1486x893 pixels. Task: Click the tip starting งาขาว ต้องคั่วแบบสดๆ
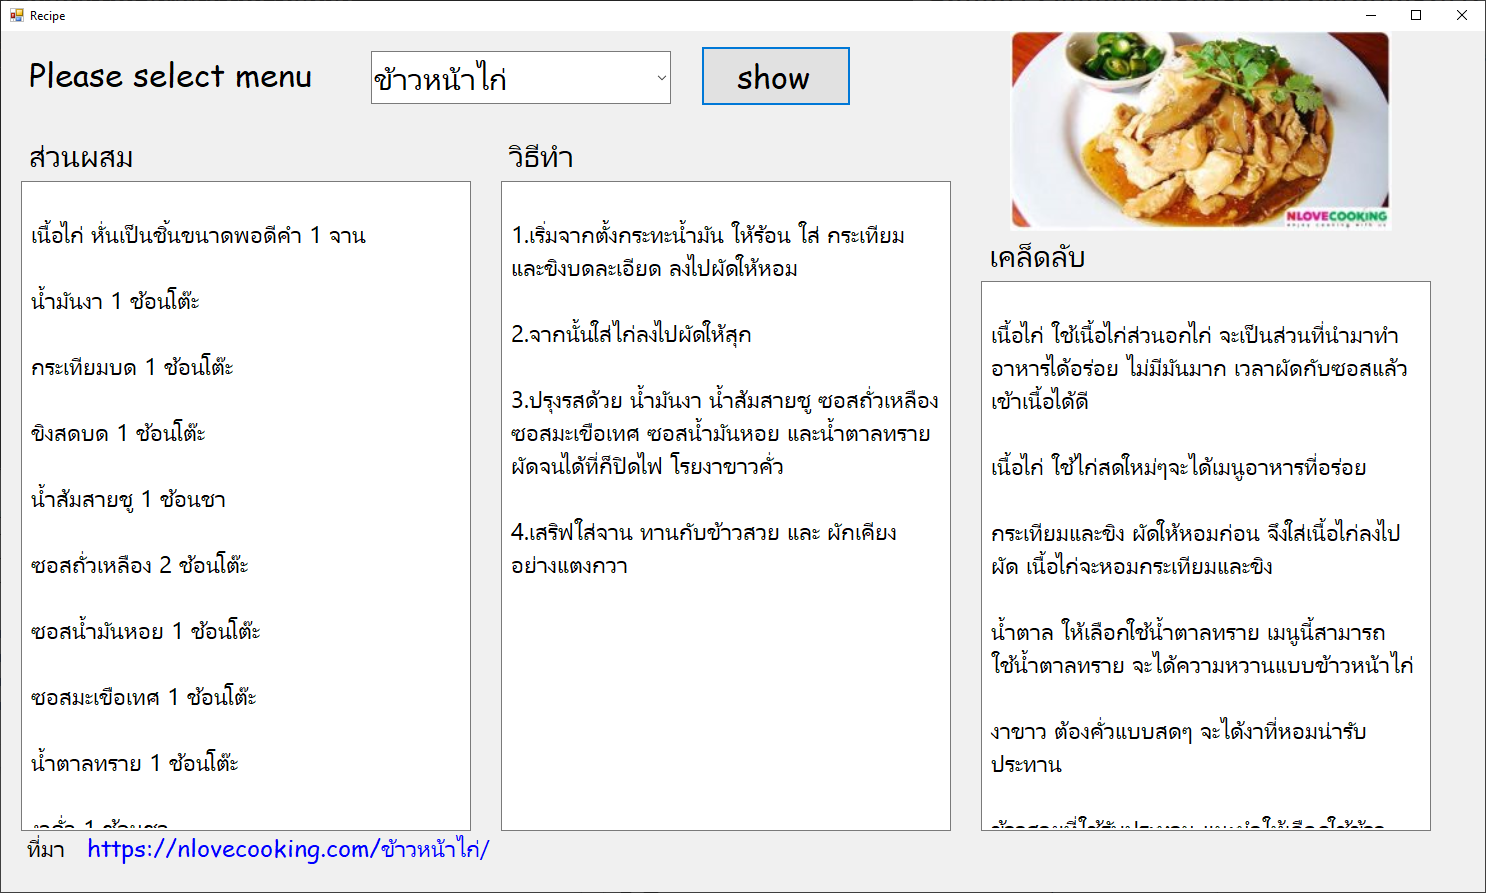pos(1178,747)
